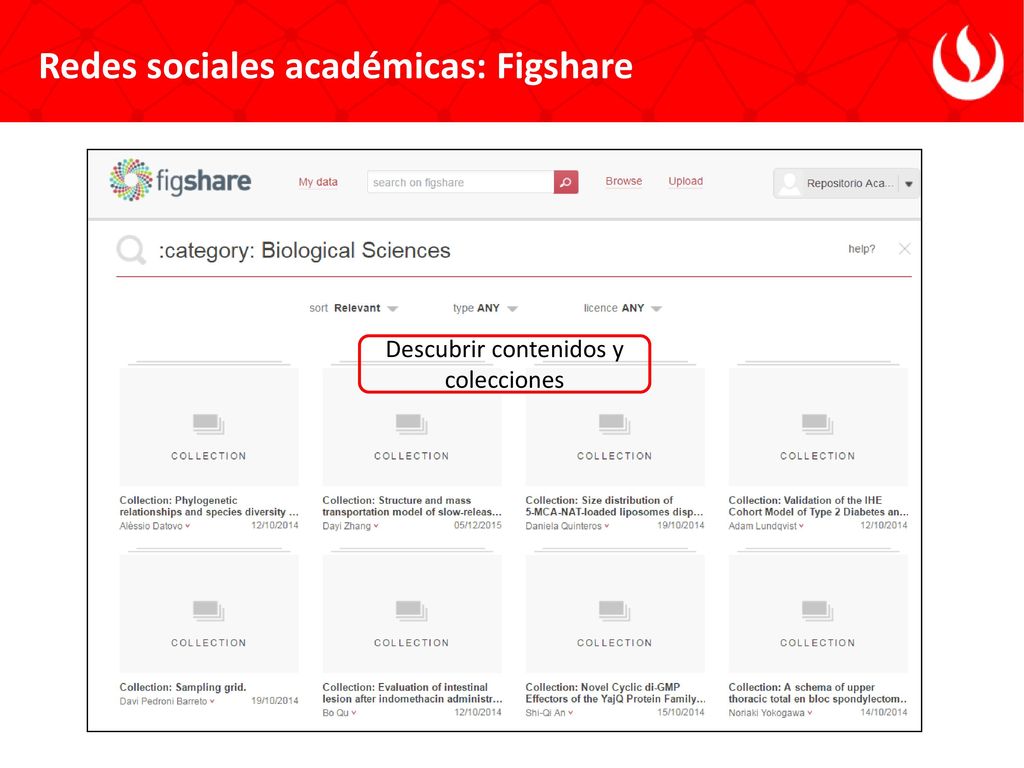Close the category search with X
Screen dimensions: 1024x768
(x=904, y=249)
